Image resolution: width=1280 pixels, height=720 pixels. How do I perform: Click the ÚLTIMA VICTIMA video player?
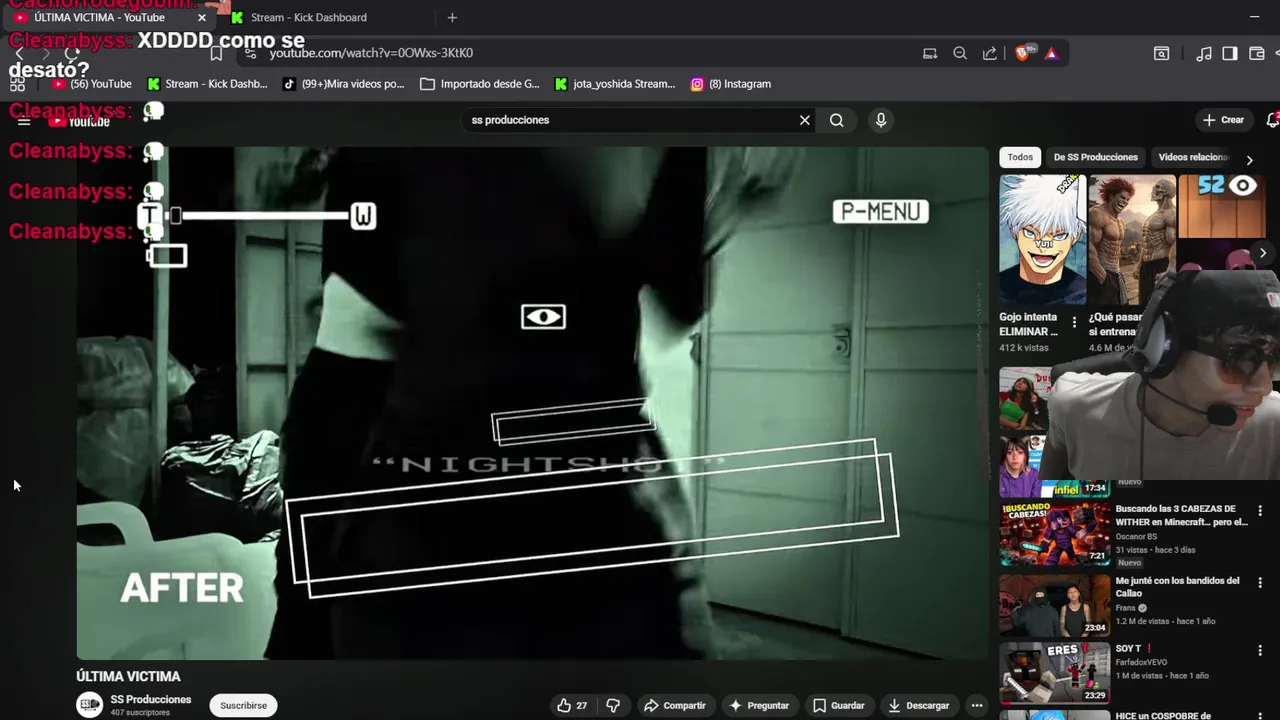532,403
